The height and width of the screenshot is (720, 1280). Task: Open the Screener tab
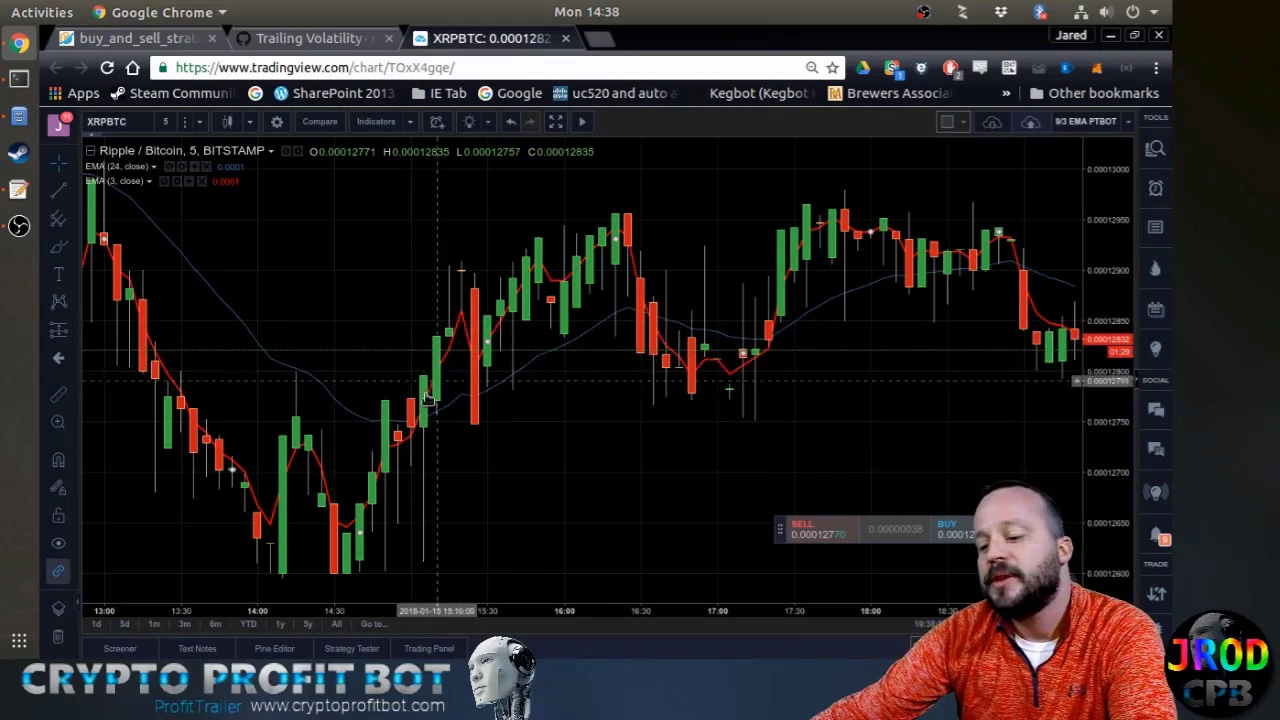pyautogui.click(x=120, y=649)
